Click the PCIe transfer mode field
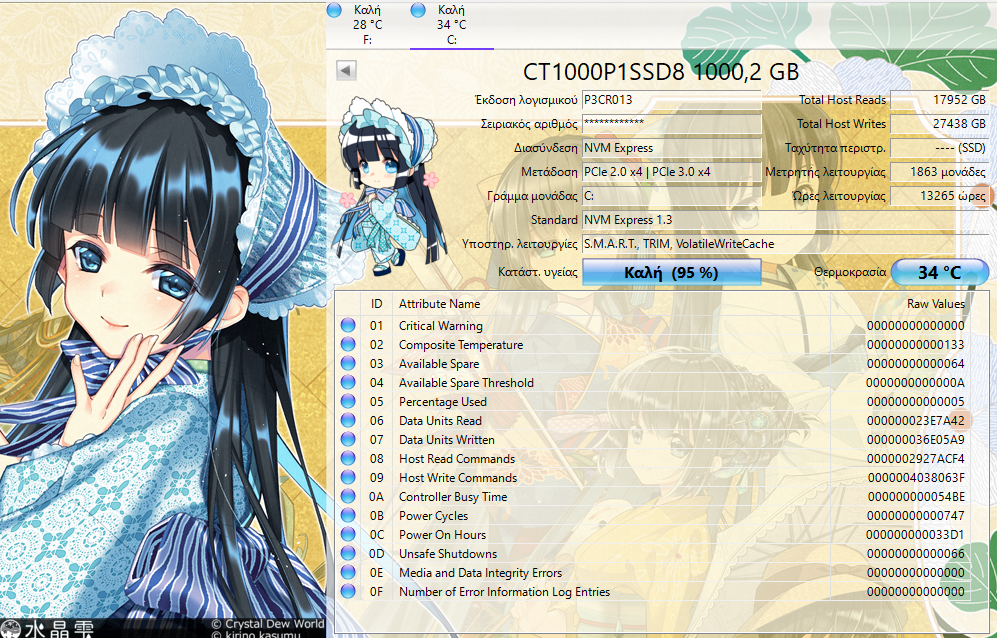997x638 pixels. 671,172
